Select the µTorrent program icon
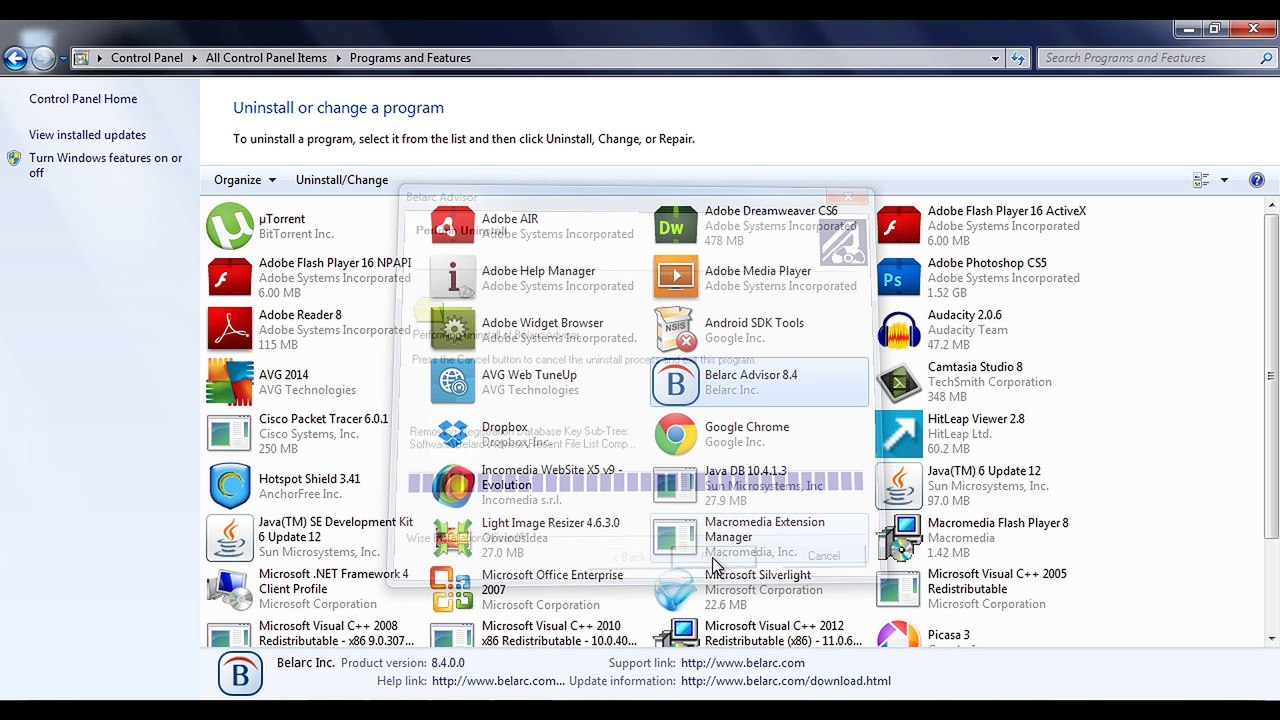The width and height of the screenshot is (1280, 720). pos(229,226)
